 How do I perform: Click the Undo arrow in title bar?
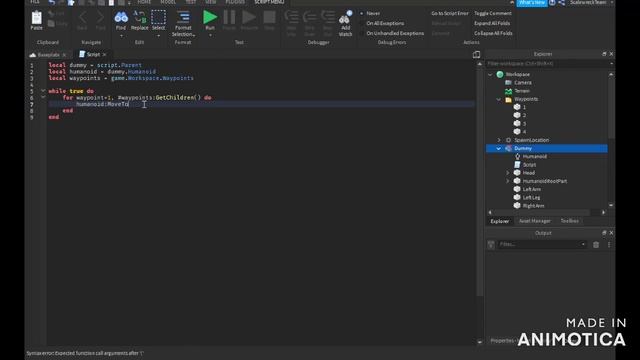52,2
